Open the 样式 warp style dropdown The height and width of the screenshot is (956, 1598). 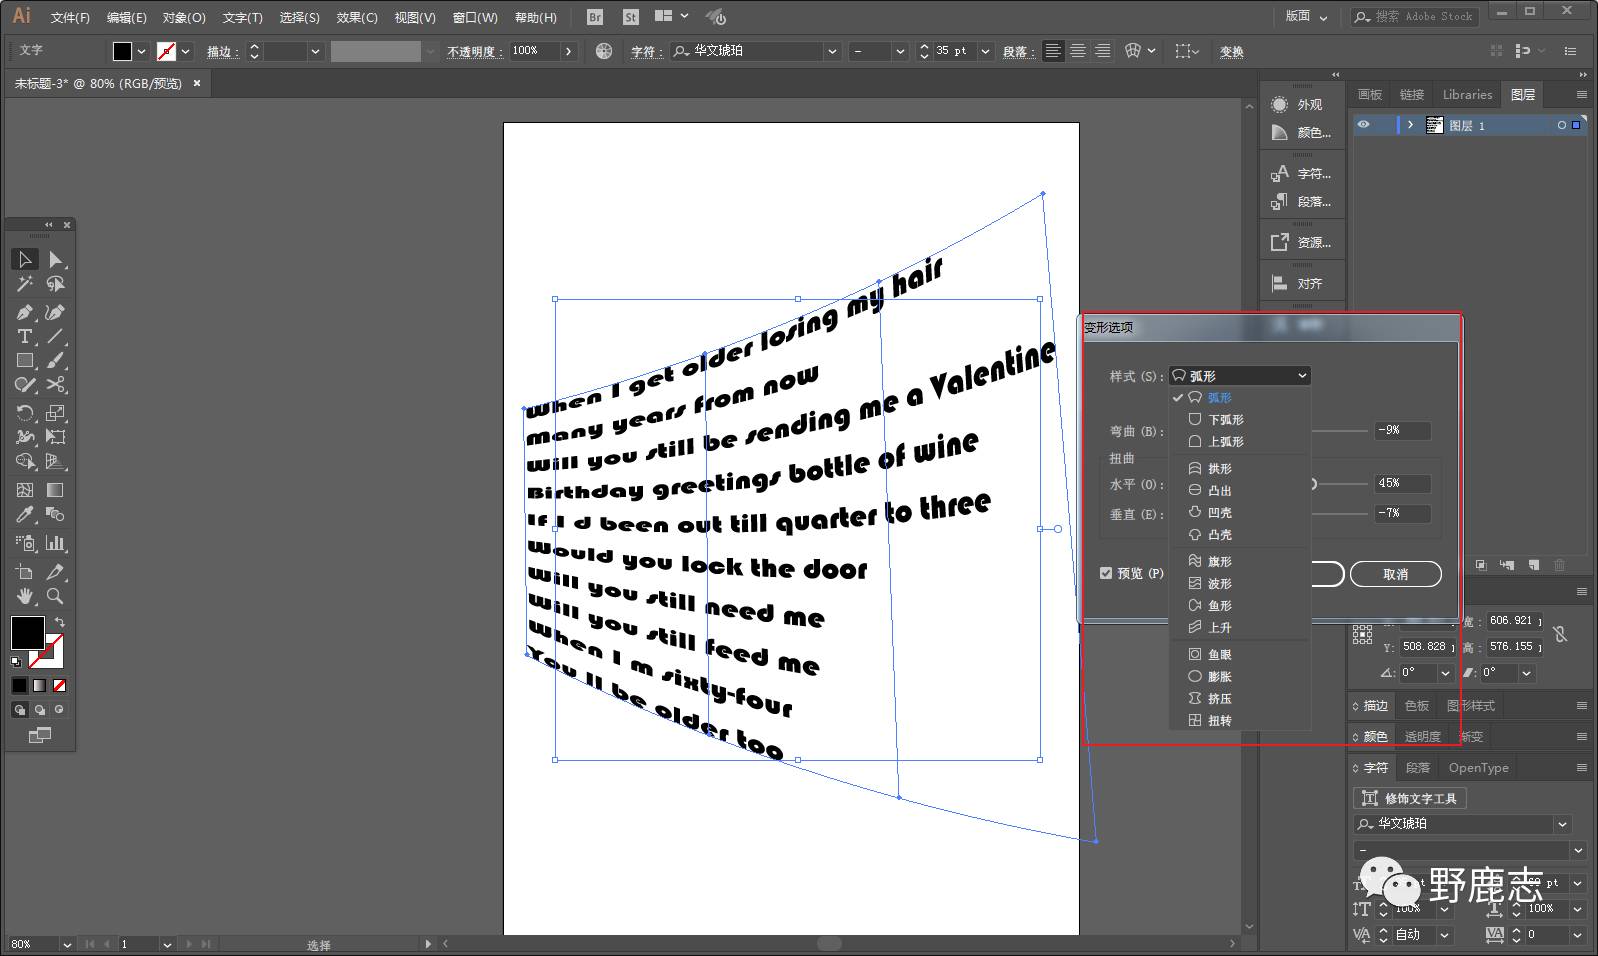click(1240, 376)
